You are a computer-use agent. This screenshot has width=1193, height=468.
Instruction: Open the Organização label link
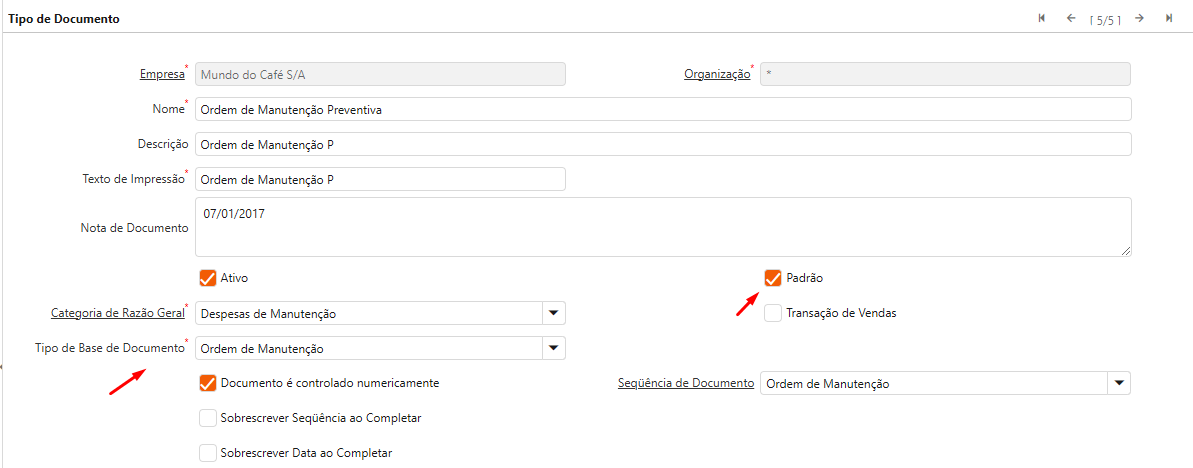click(716, 74)
